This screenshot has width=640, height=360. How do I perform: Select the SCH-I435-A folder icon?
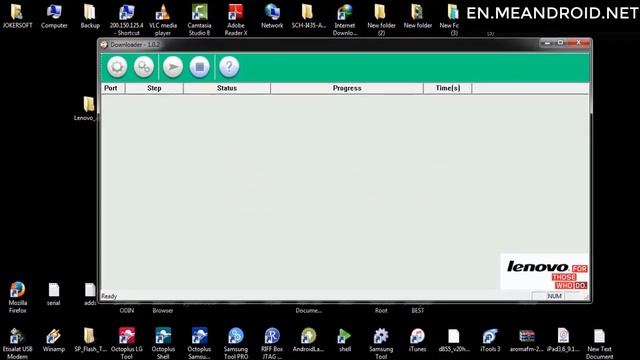309,17
